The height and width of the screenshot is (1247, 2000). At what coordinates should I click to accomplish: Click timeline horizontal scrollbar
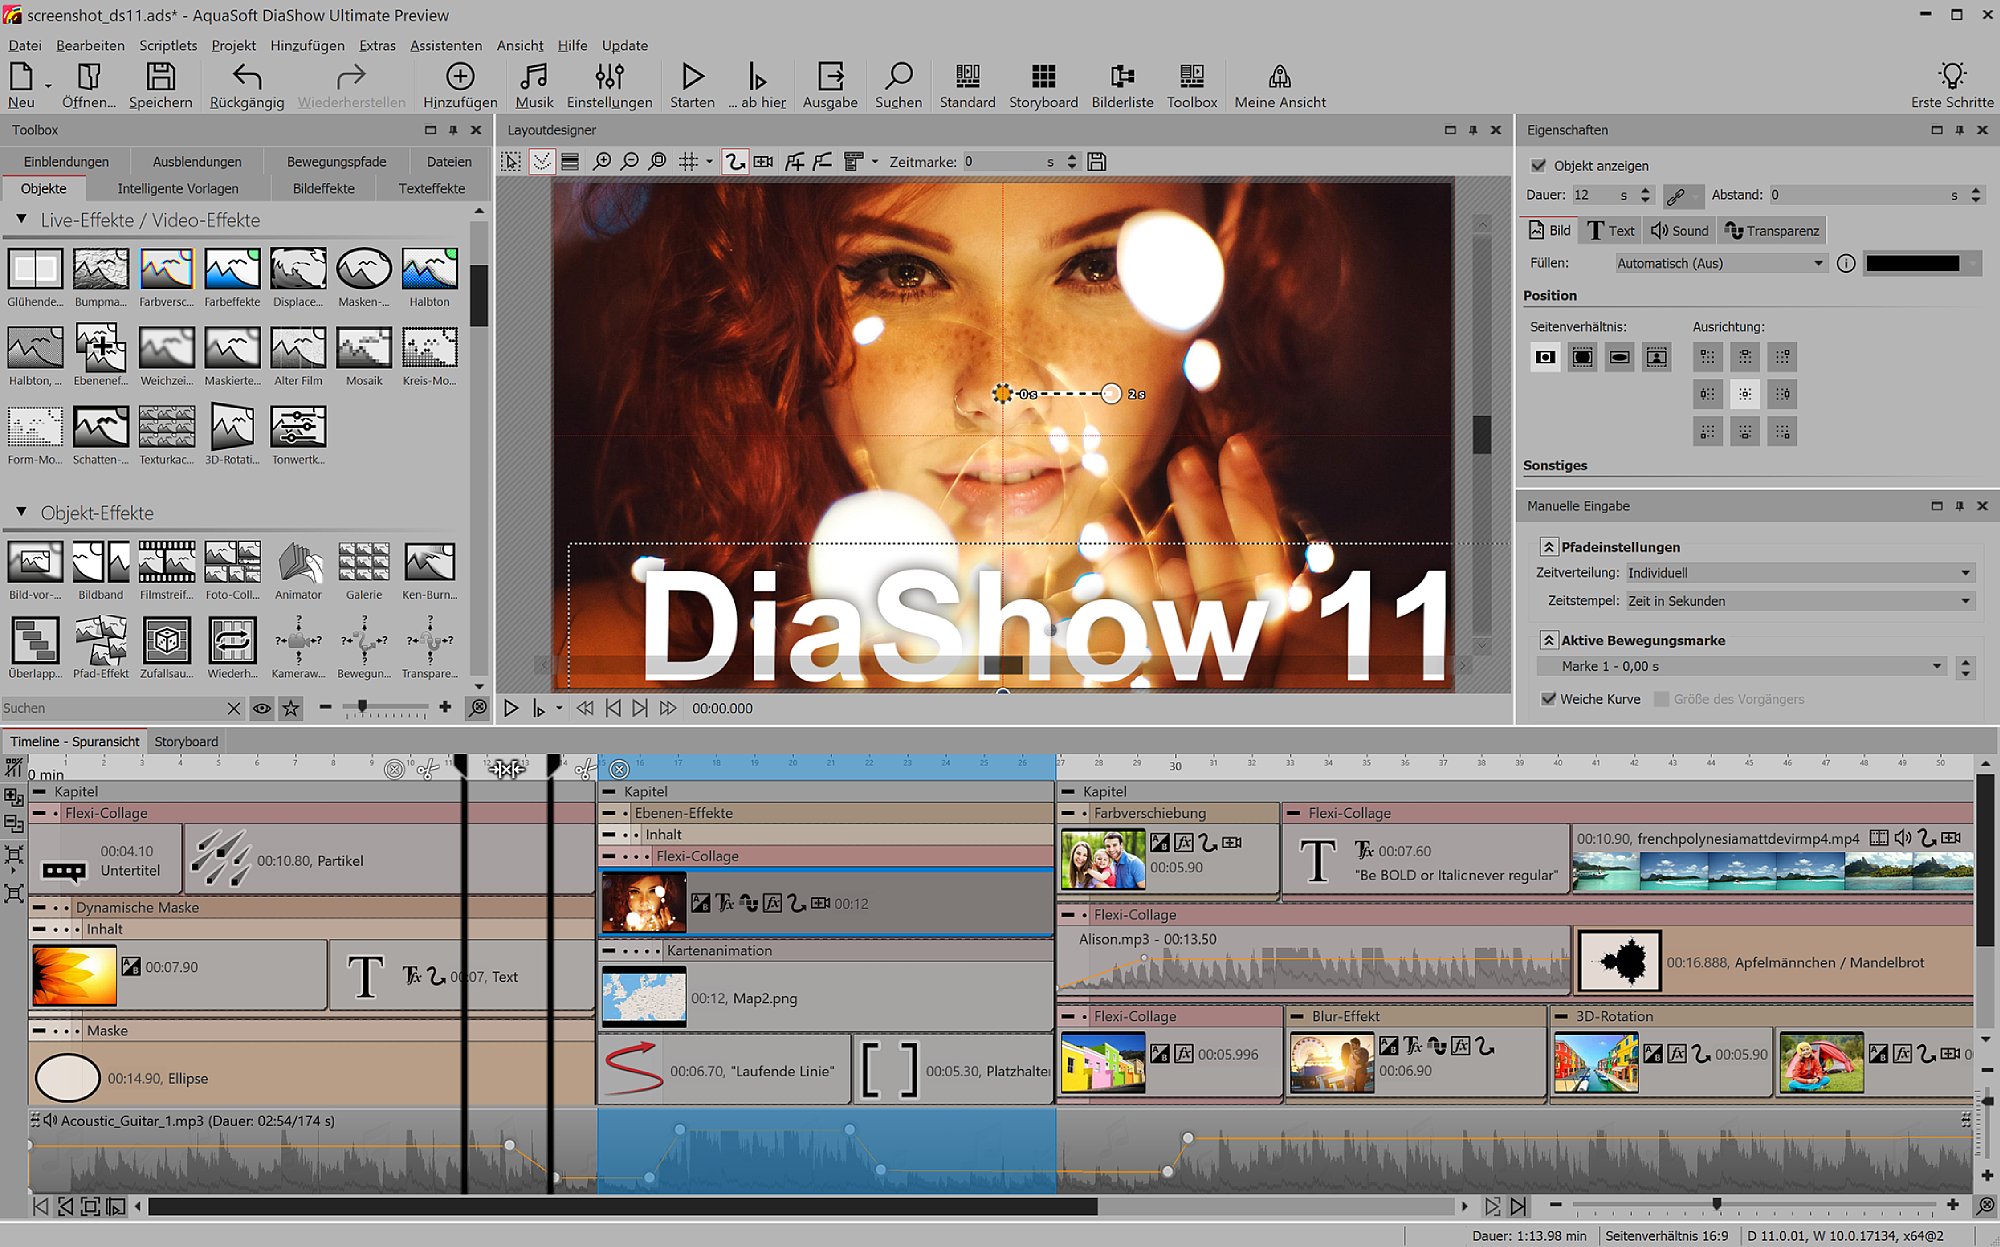[623, 1206]
